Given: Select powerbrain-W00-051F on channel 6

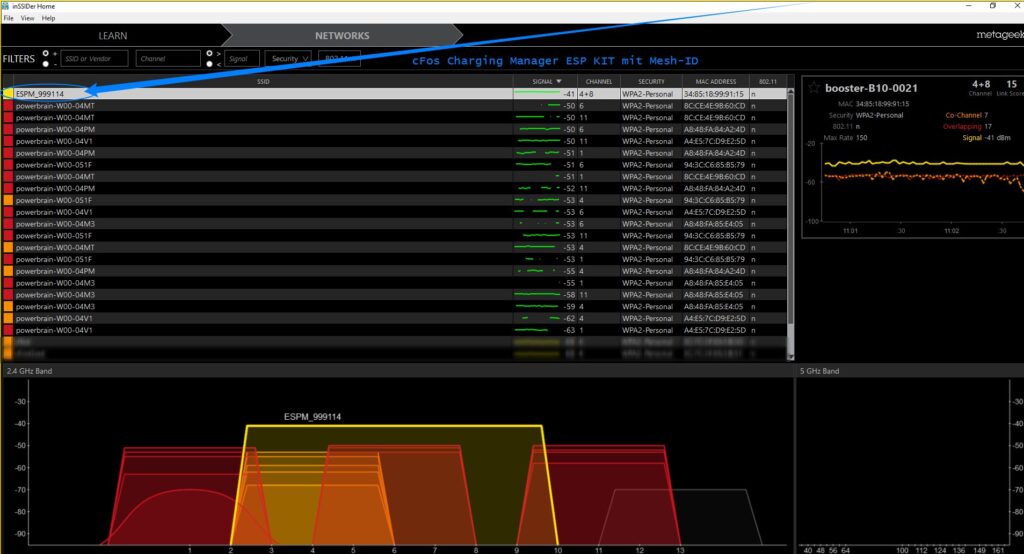Looking at the screenshot, I should pyautogui.click(x=394, y=165).
